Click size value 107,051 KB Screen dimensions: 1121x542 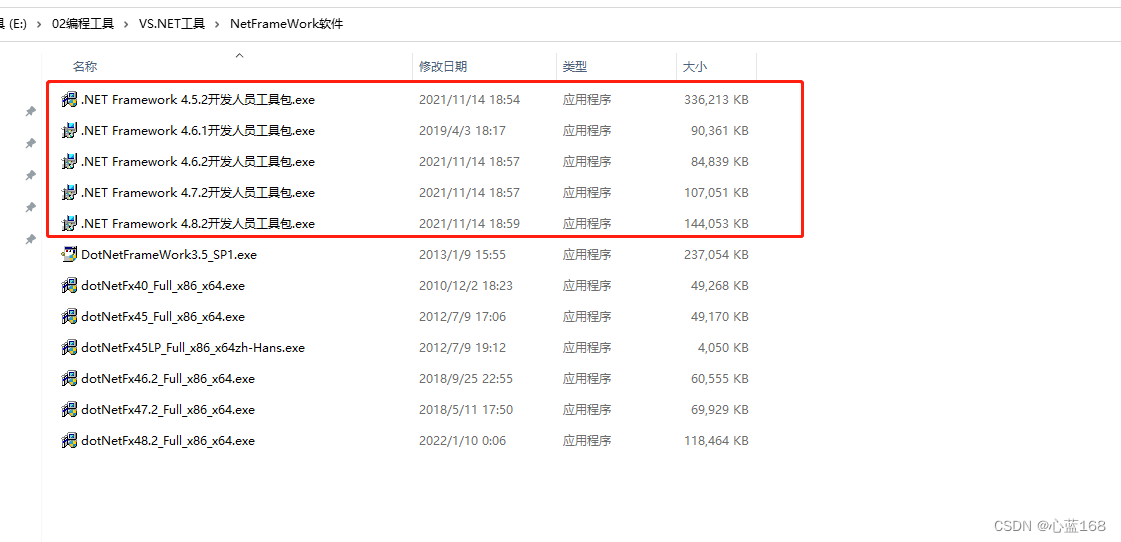click(x=716, y=192)
